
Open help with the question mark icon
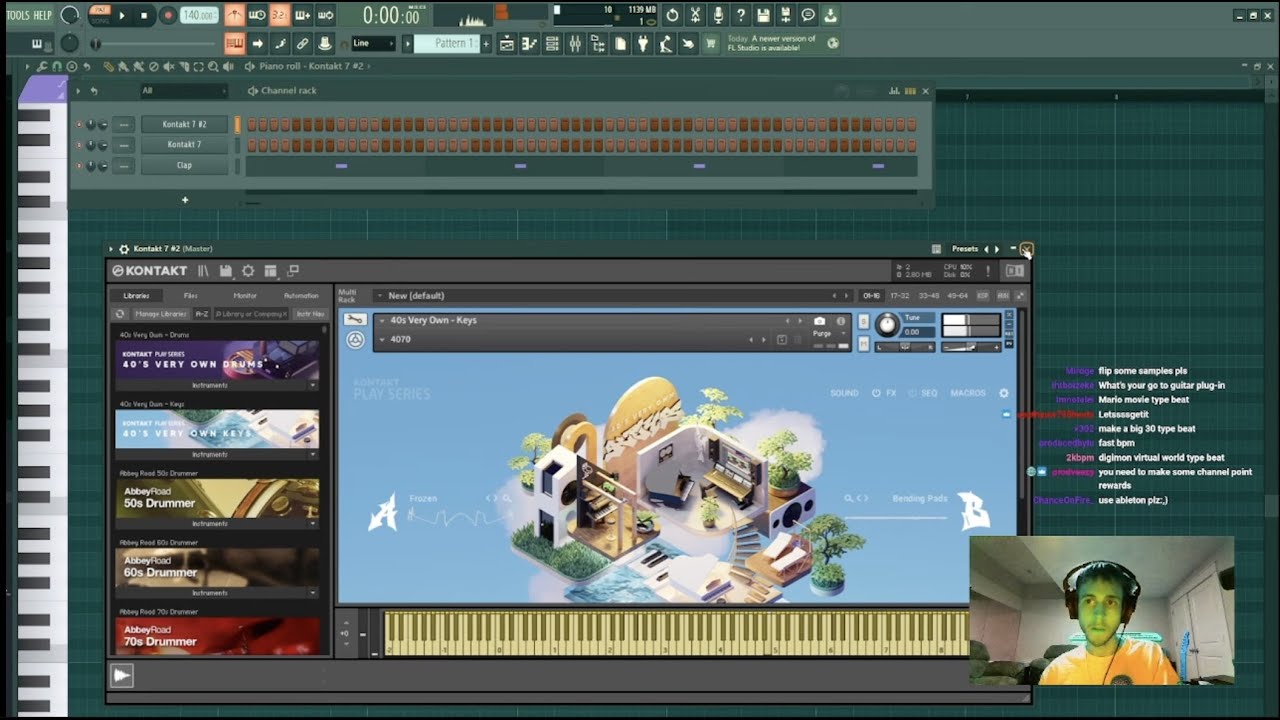point(741,15)
